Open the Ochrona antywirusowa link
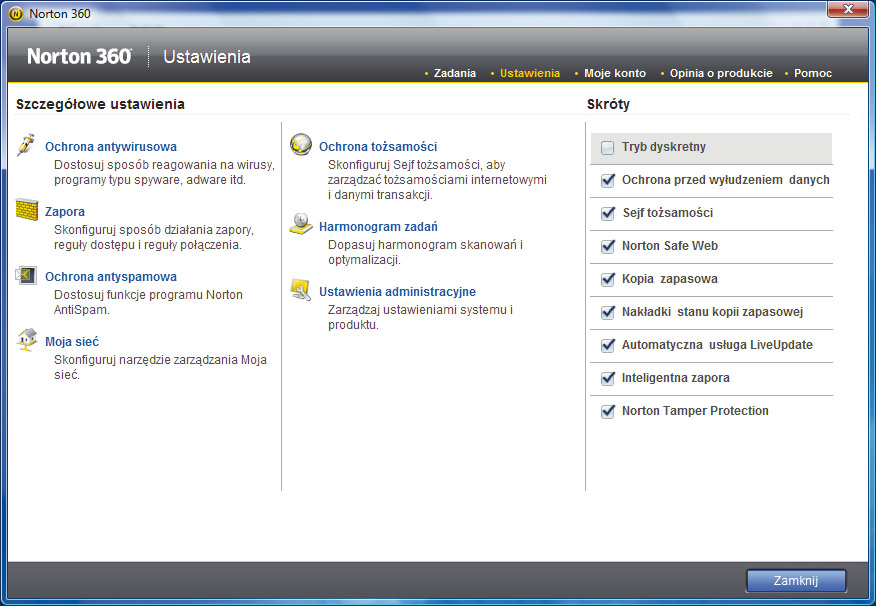876x606 pixels. coord(110,147)
